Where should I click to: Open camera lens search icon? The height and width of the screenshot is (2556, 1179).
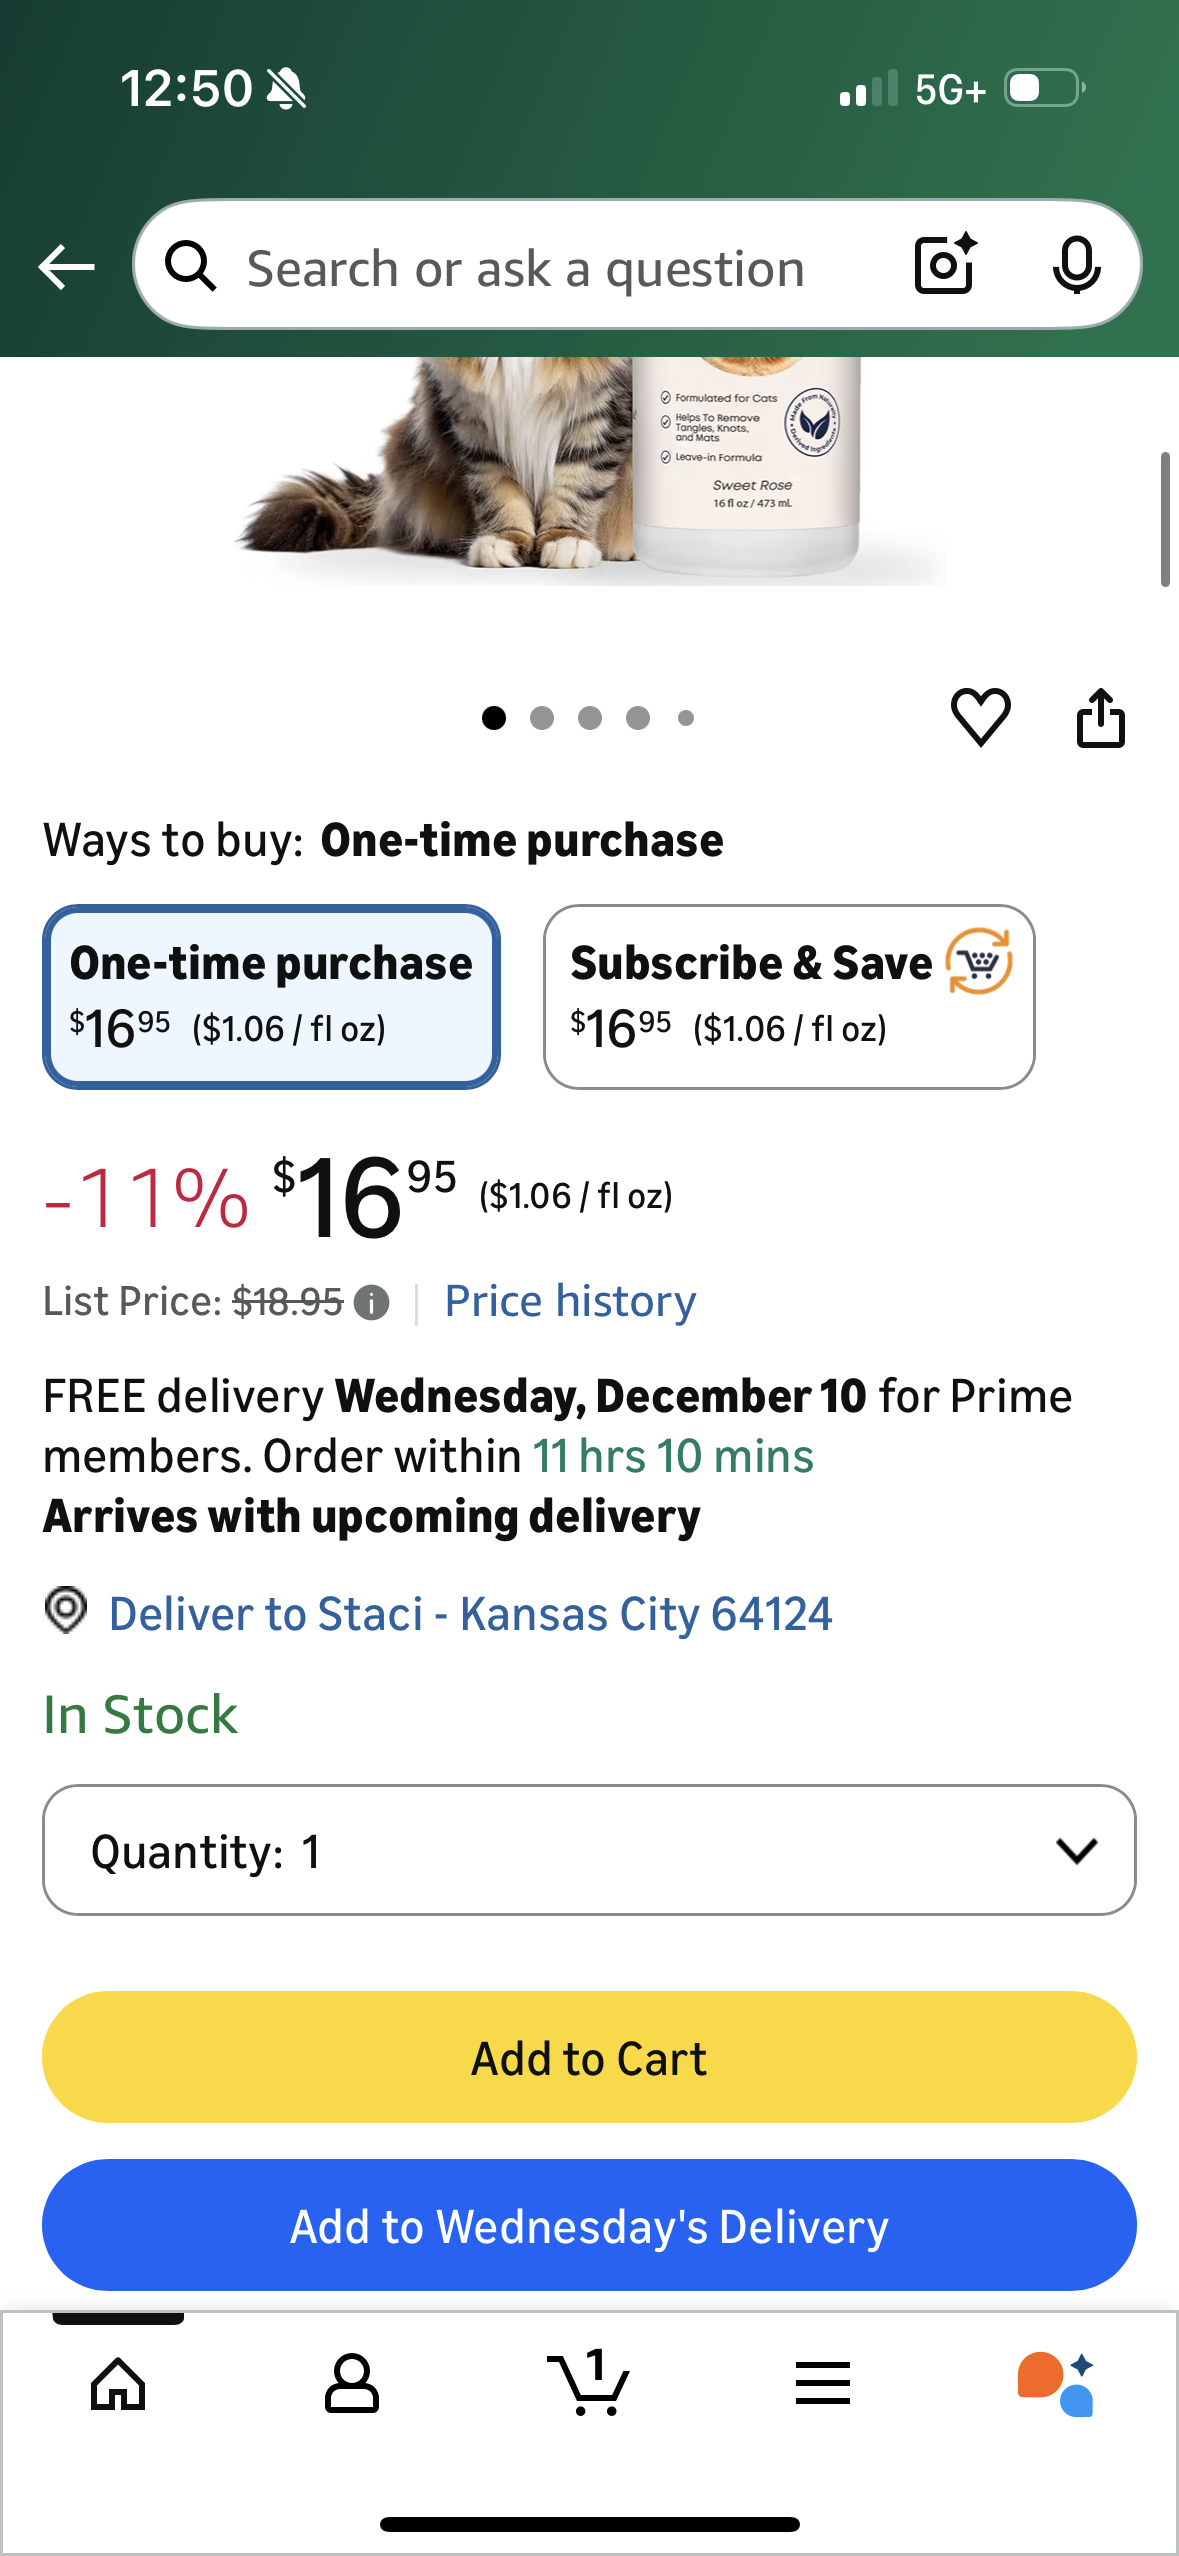(944, 265)
